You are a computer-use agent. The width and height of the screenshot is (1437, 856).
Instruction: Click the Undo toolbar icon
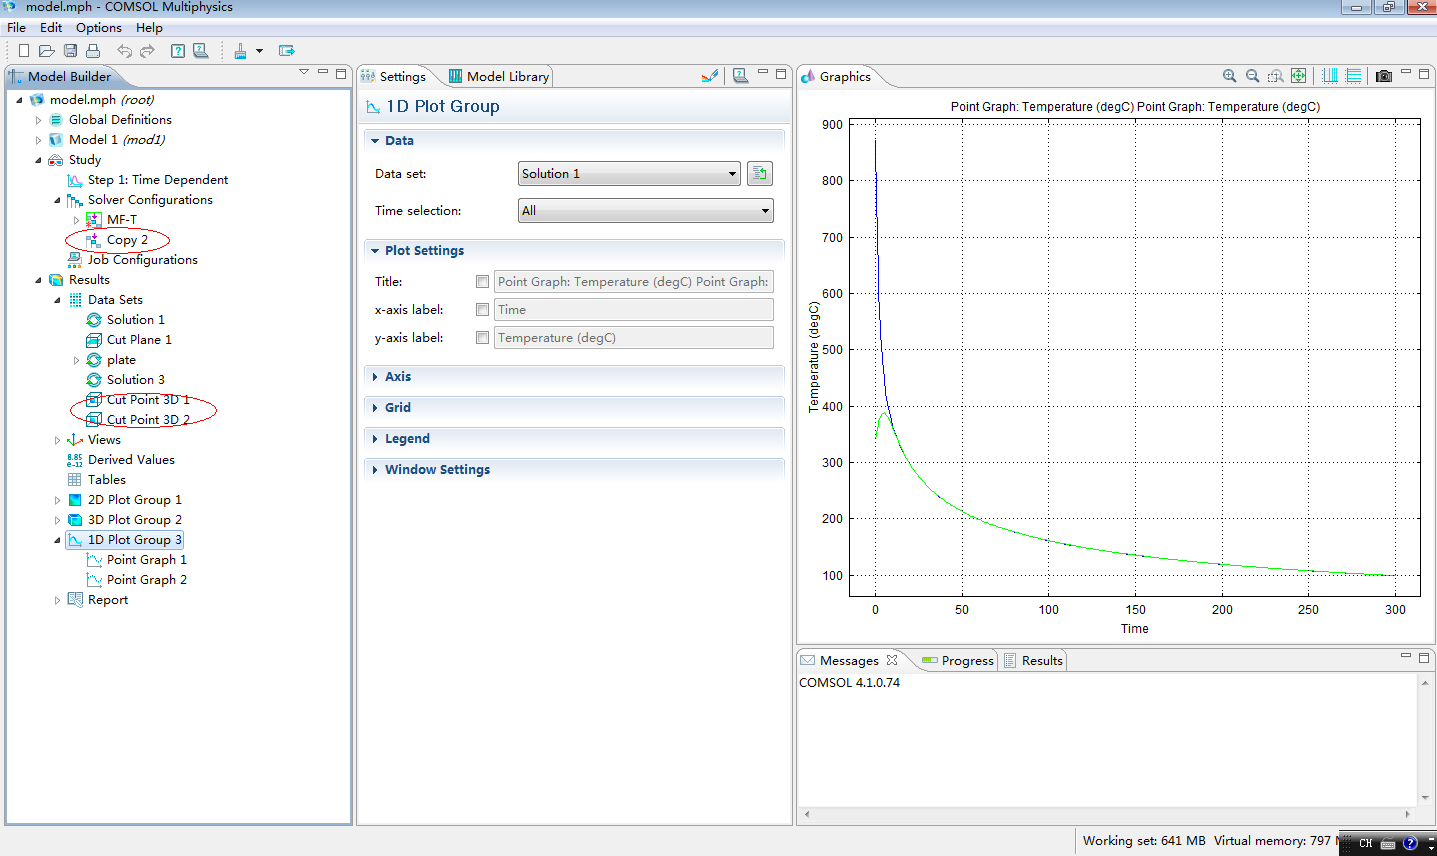coord(124,50)
